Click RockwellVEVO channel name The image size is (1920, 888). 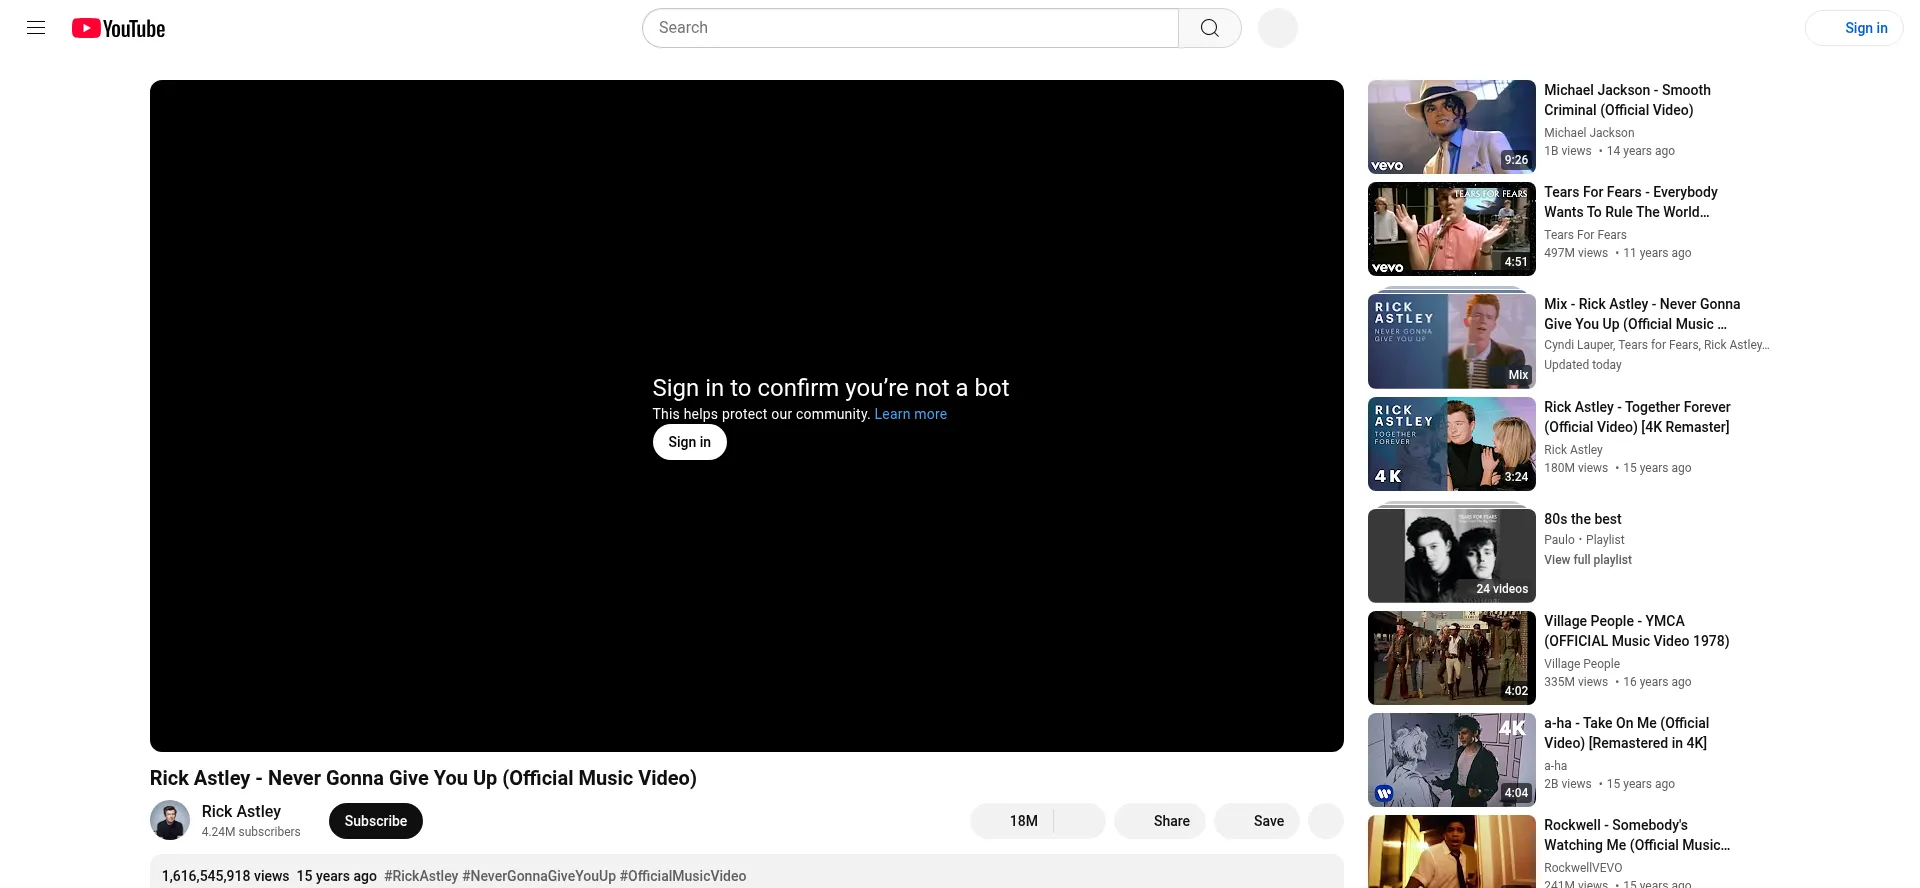[1583, 868]
